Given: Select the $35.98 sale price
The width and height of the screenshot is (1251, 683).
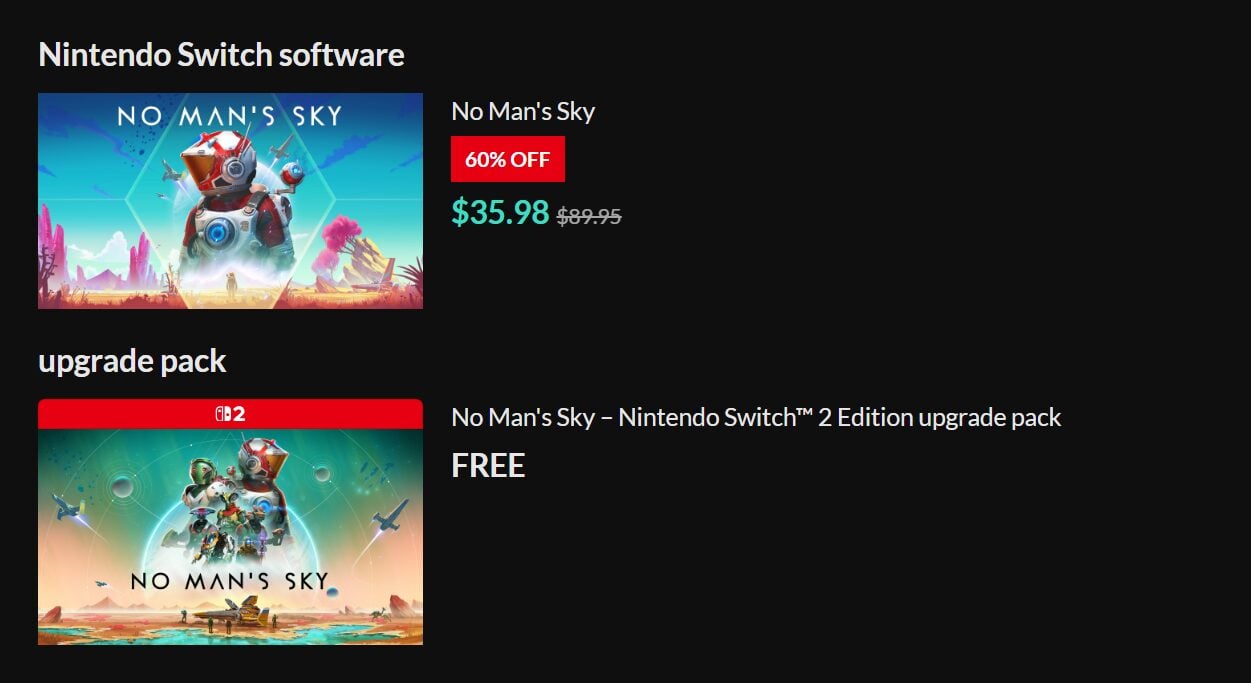Looking at the screenshot, I should pos(500,212).
